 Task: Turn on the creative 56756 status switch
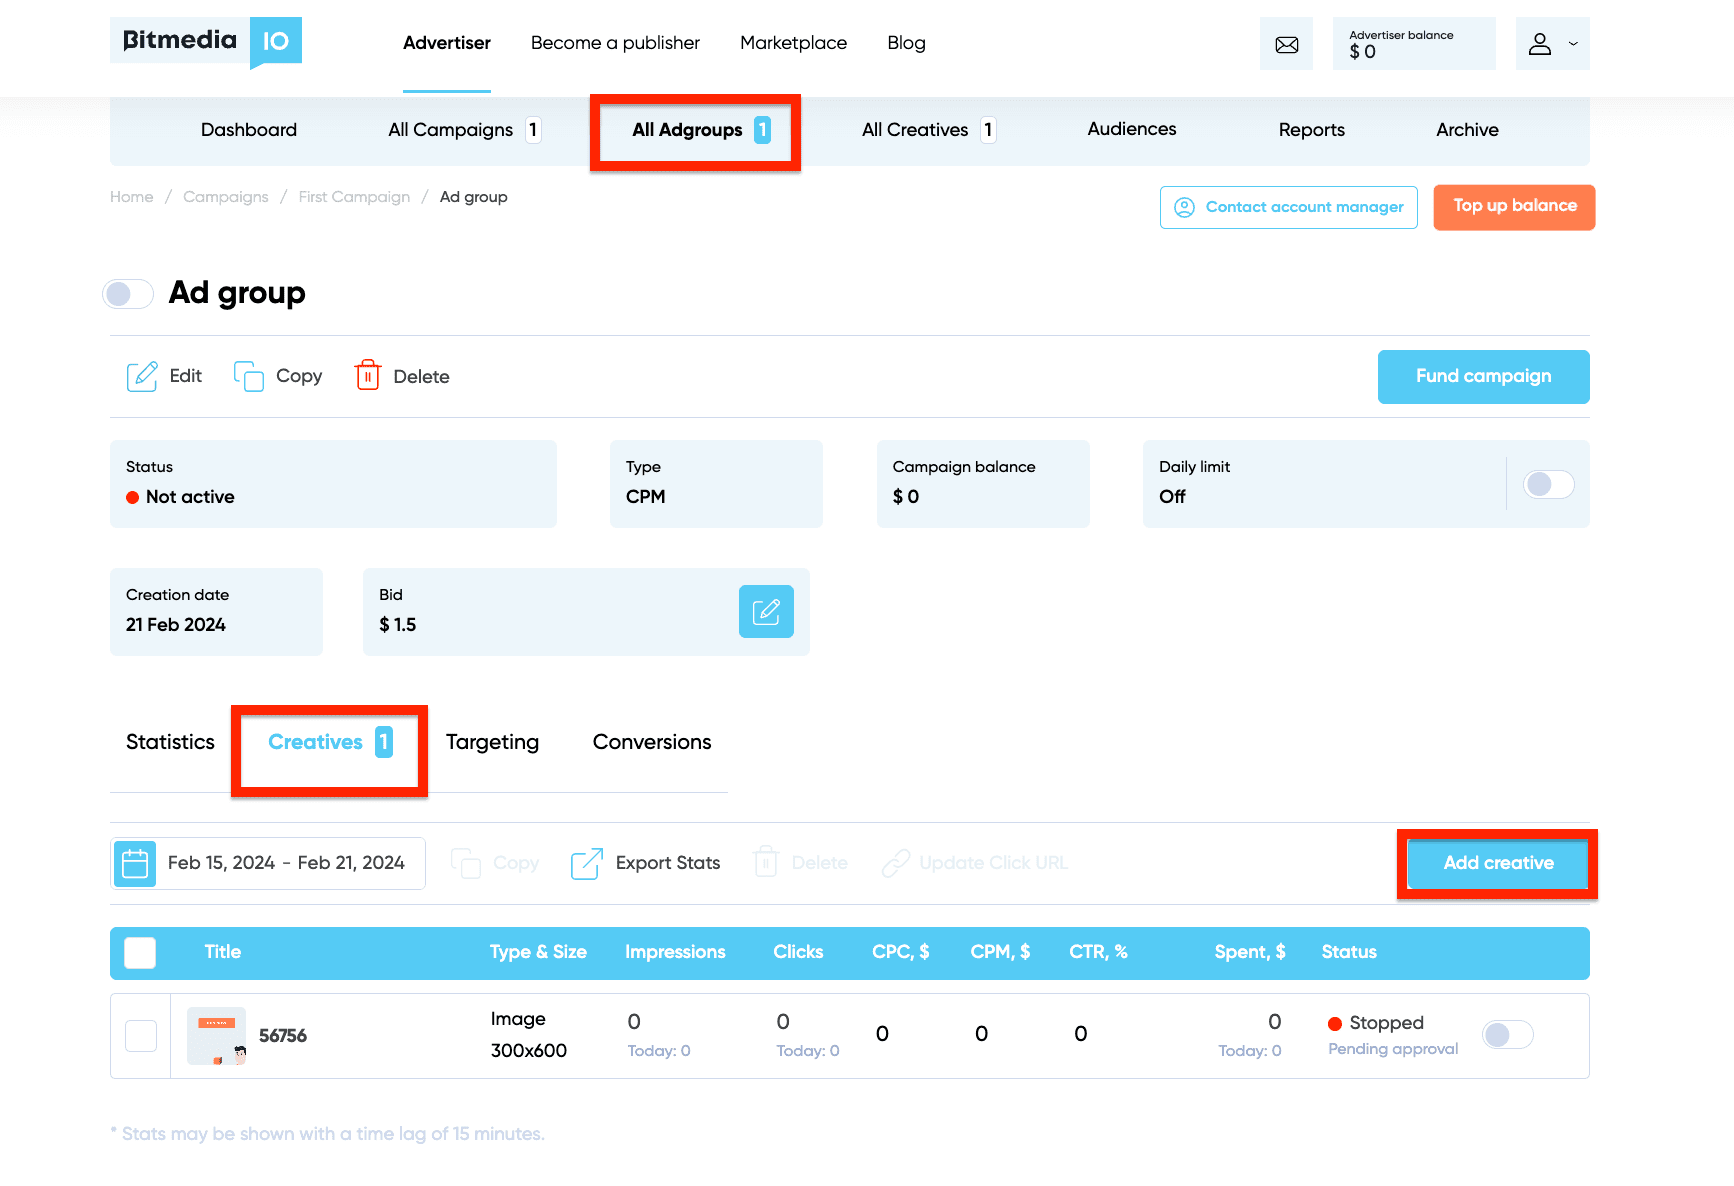tap(1507, 1035)
